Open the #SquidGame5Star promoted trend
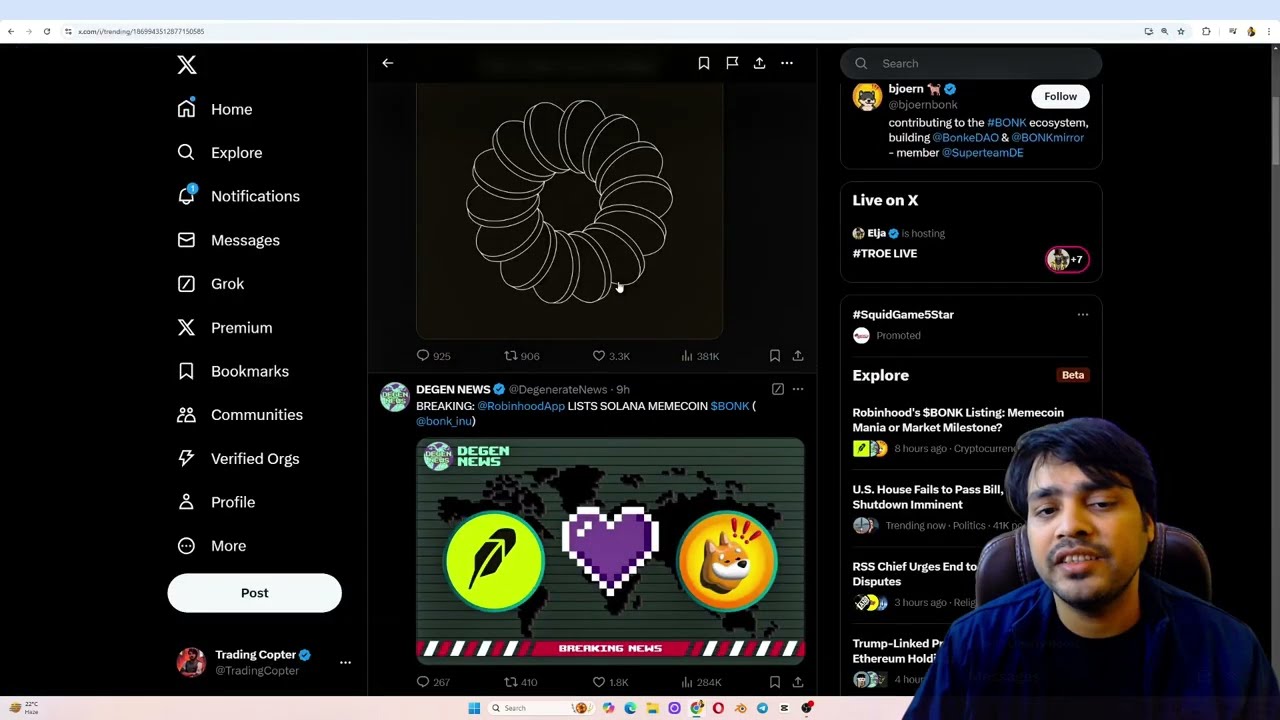Image resolution: width=1280 pixels, height=720 pixels. point(903,314)
